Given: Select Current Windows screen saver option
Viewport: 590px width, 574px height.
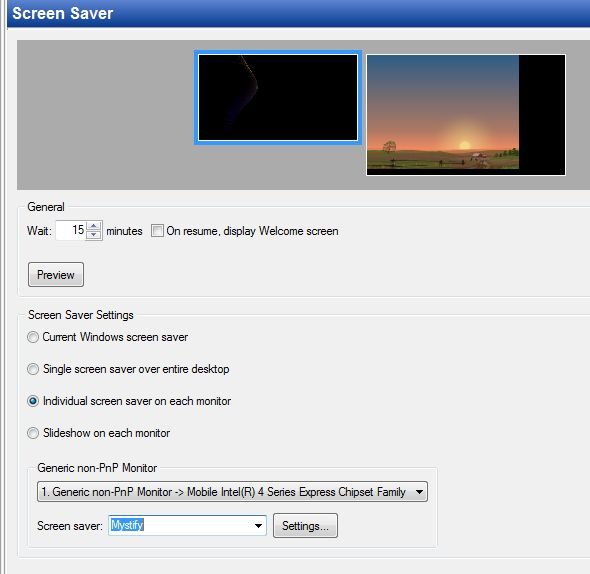Looking at the screenshot, I should tap(33, 337).
